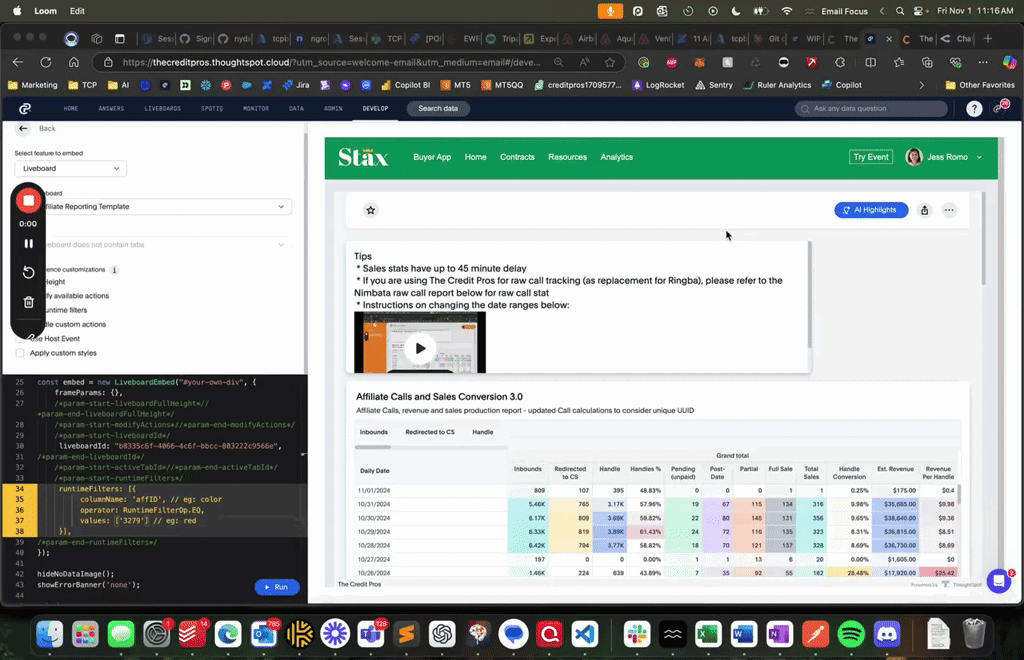Open the chat support bubble

tap(997, 581)
